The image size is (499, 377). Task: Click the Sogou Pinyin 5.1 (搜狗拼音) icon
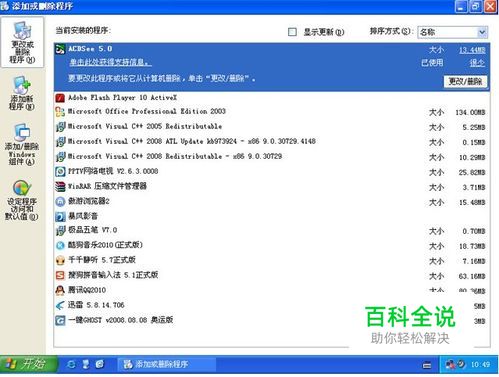[60, 275]
